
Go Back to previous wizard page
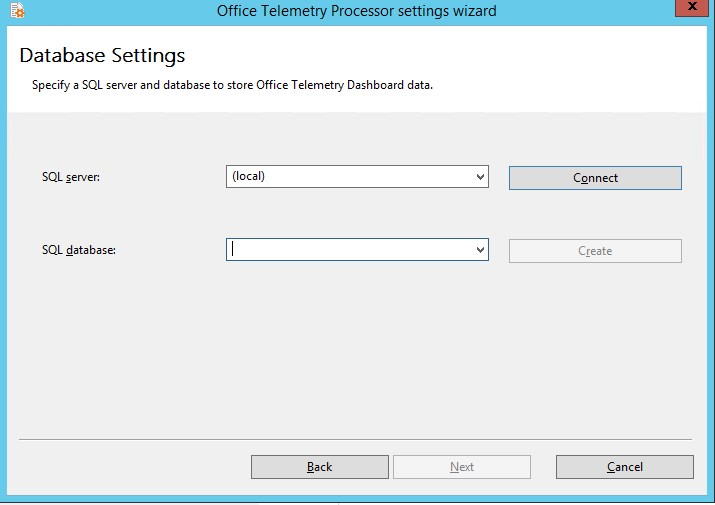coord(320,467)
